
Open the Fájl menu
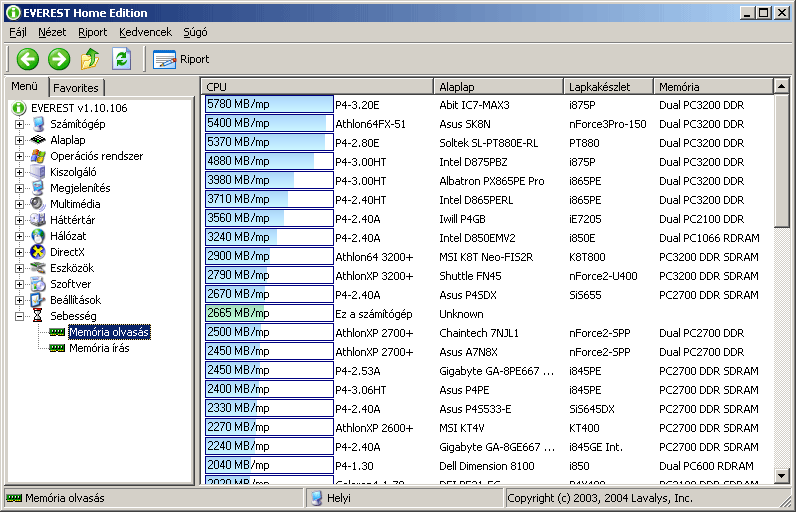click(18, 32)
